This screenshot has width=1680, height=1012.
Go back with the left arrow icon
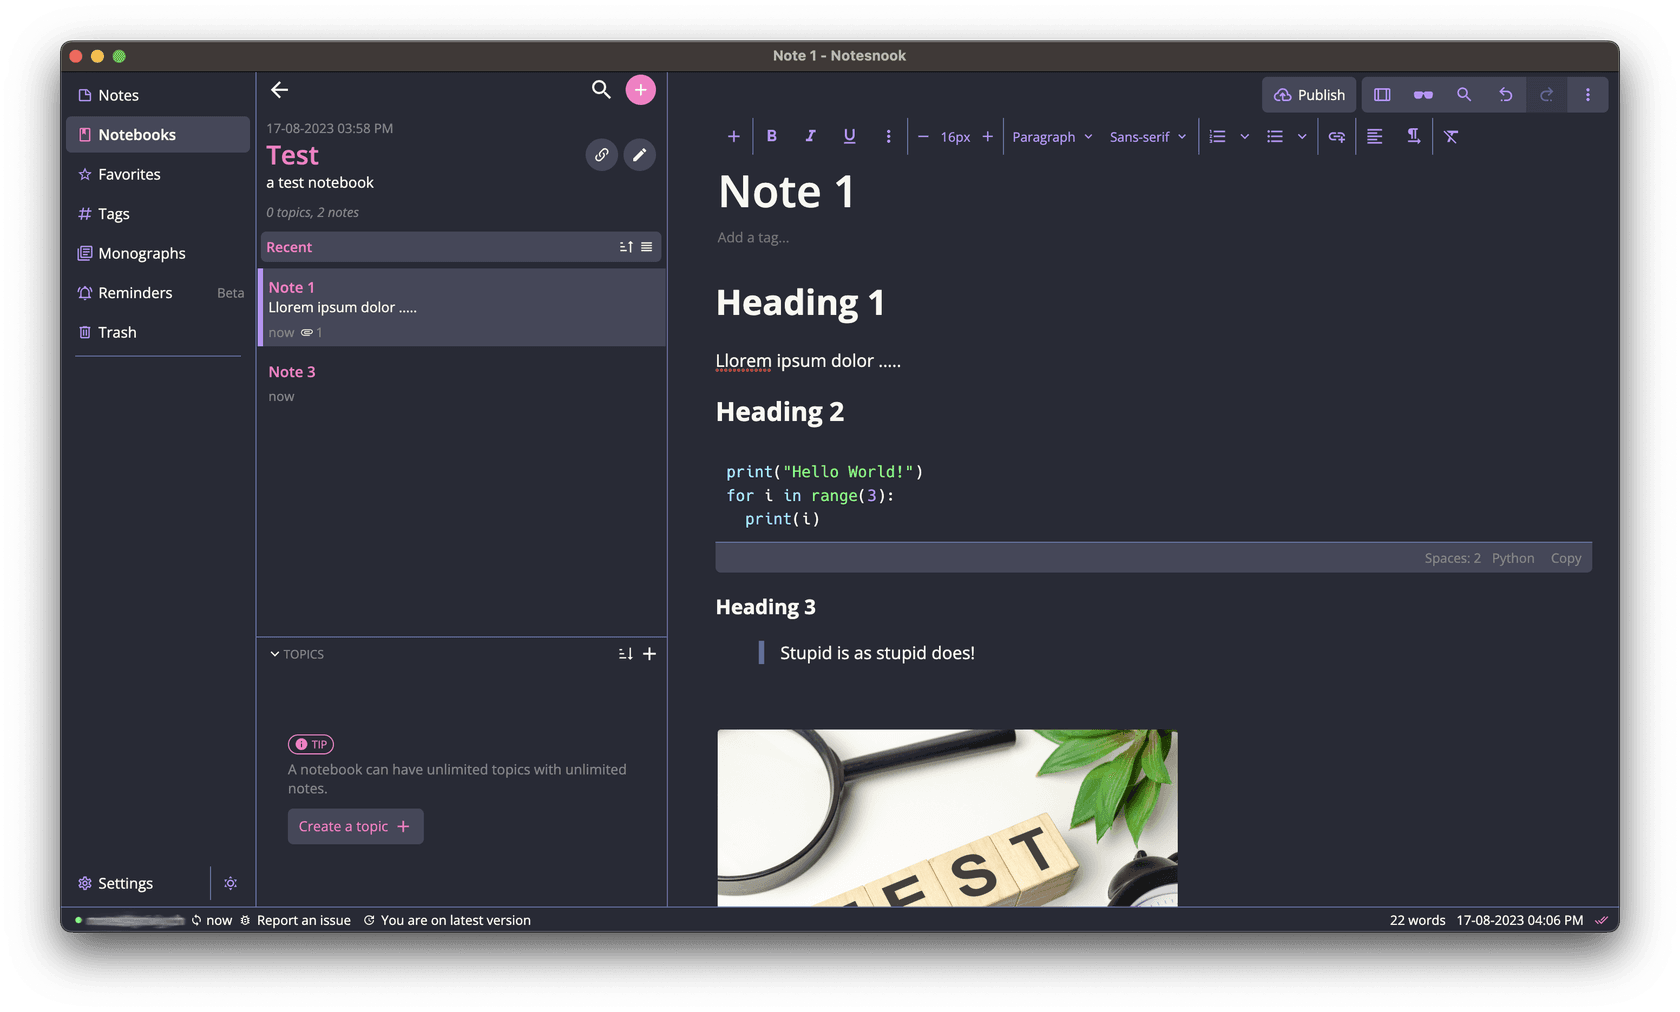tap(279, 90)
